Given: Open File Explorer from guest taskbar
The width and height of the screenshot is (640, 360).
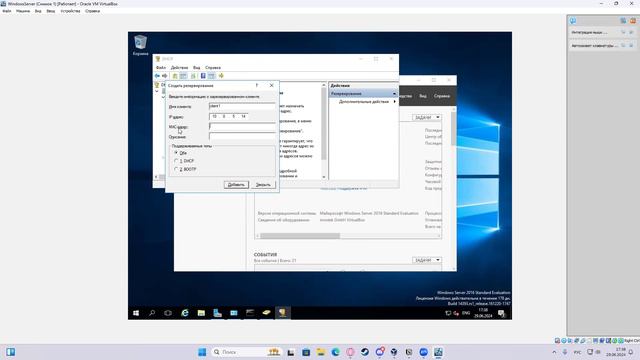Looking at the screenshot, I should 201,313.
